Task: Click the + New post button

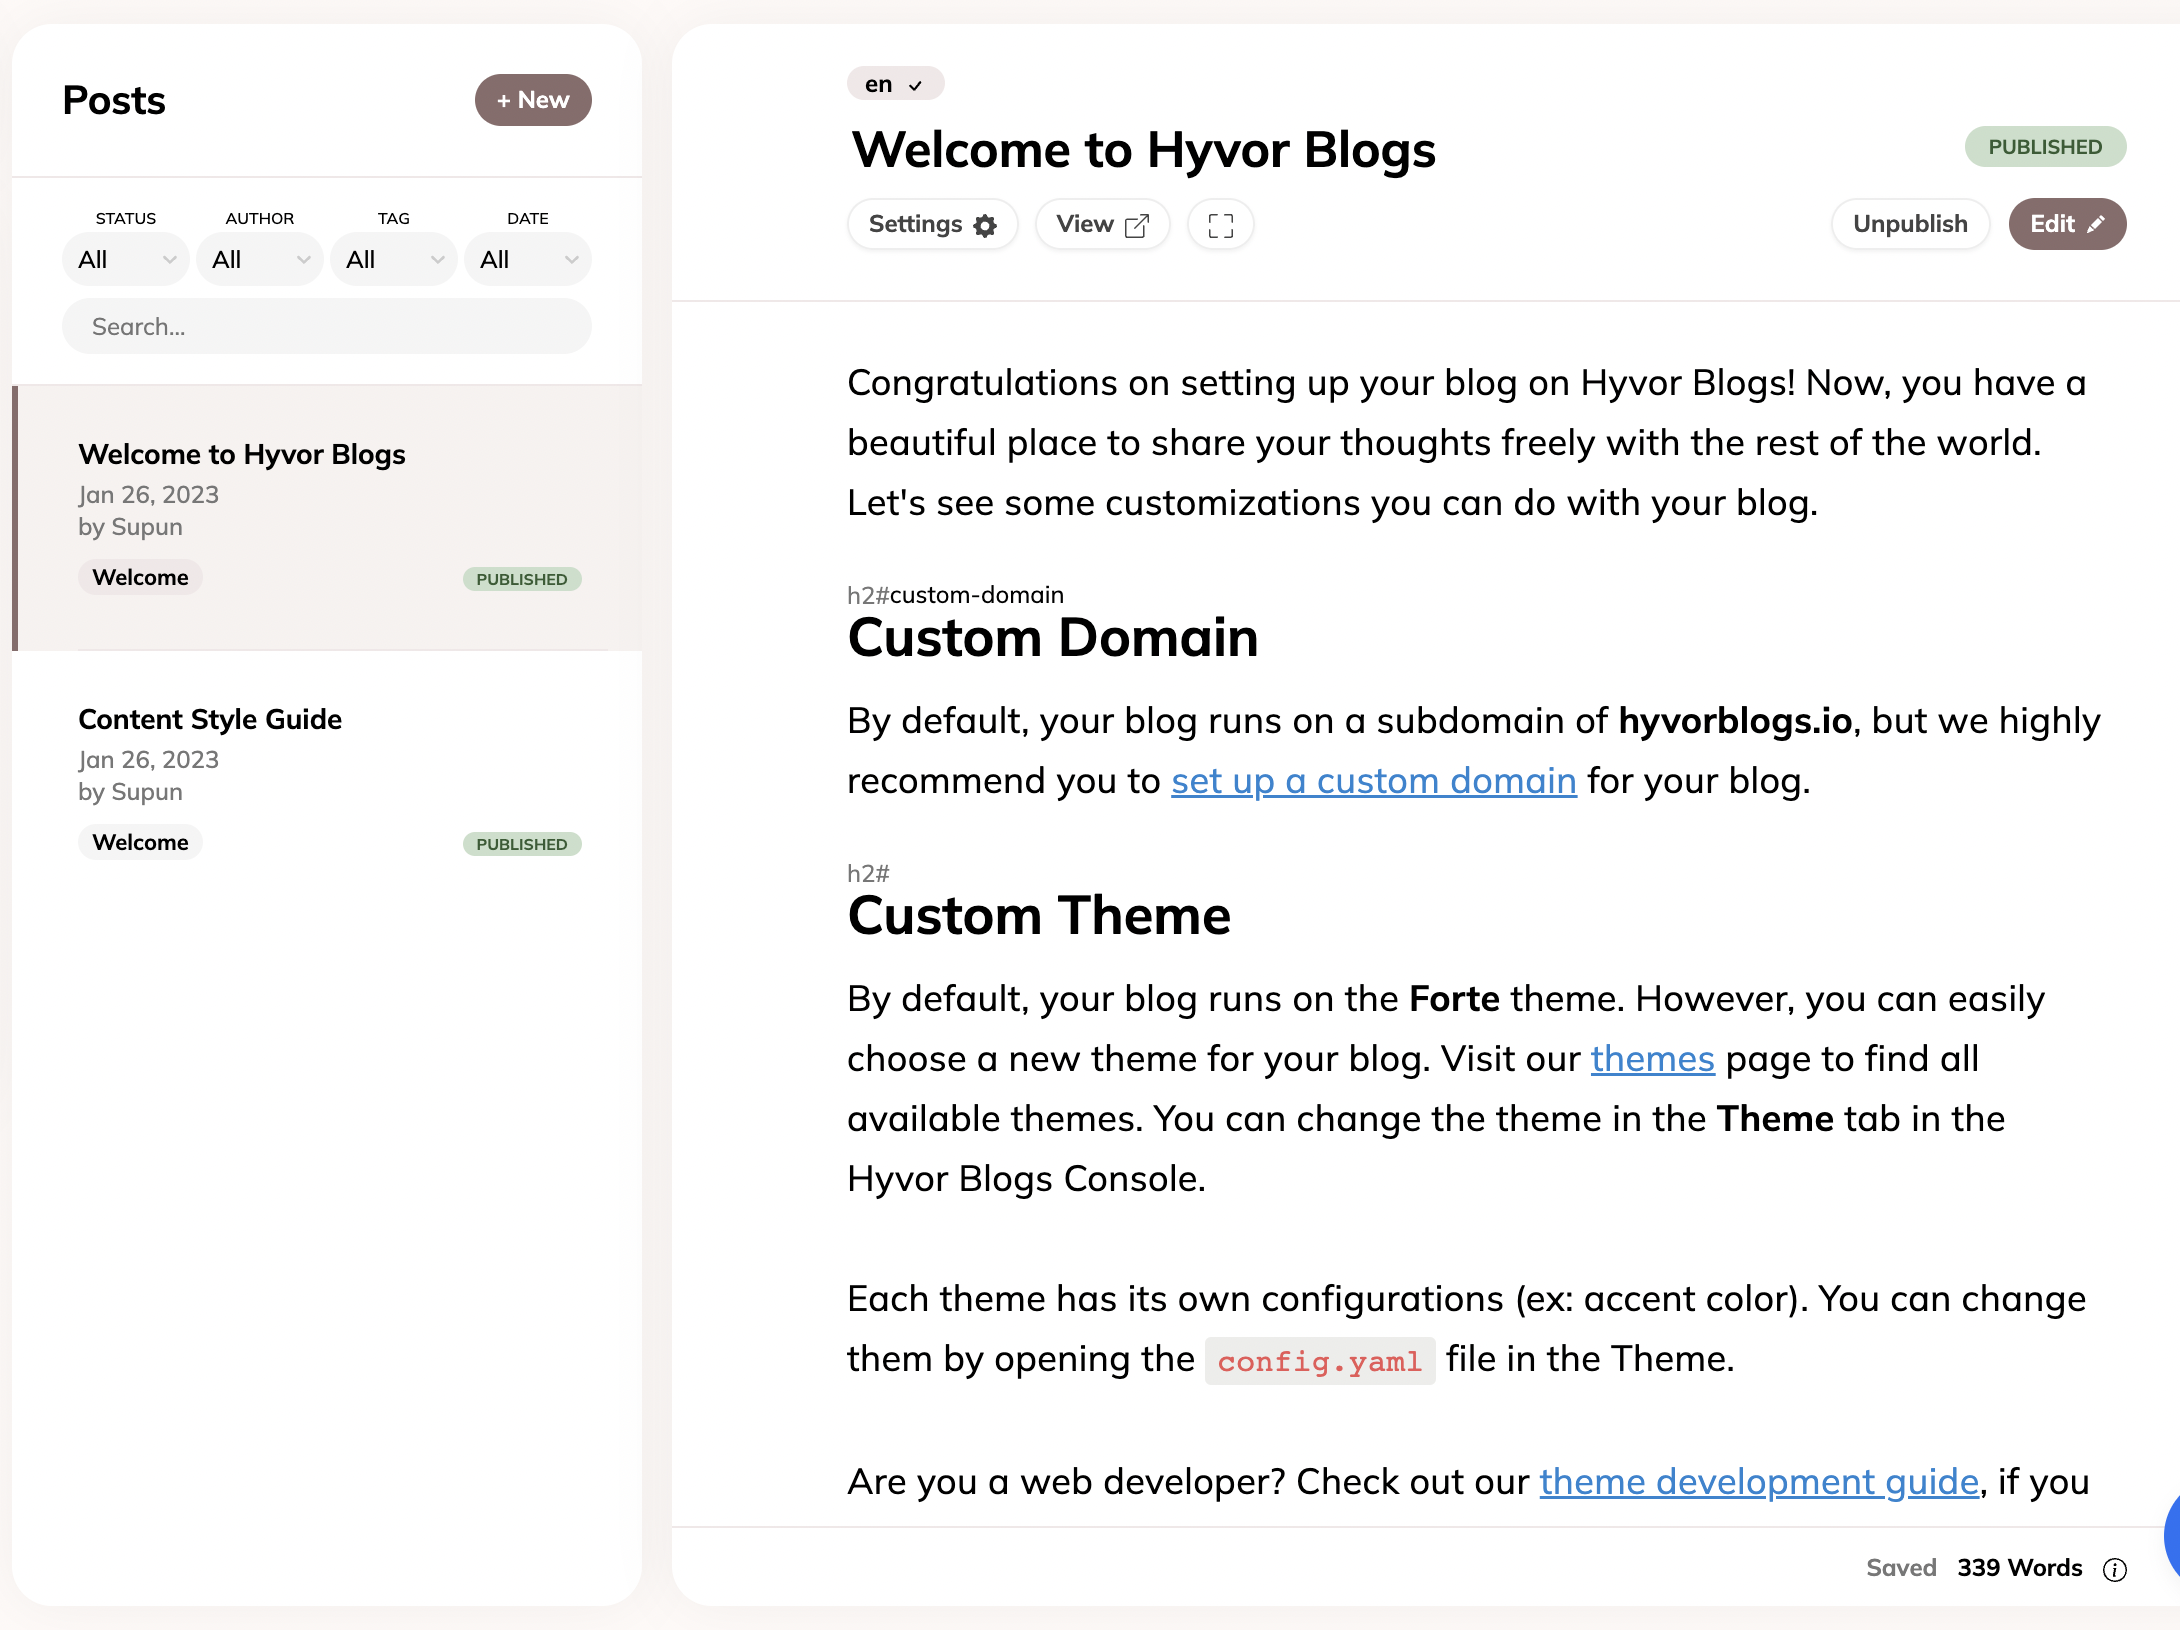Action: coord(532,100)
